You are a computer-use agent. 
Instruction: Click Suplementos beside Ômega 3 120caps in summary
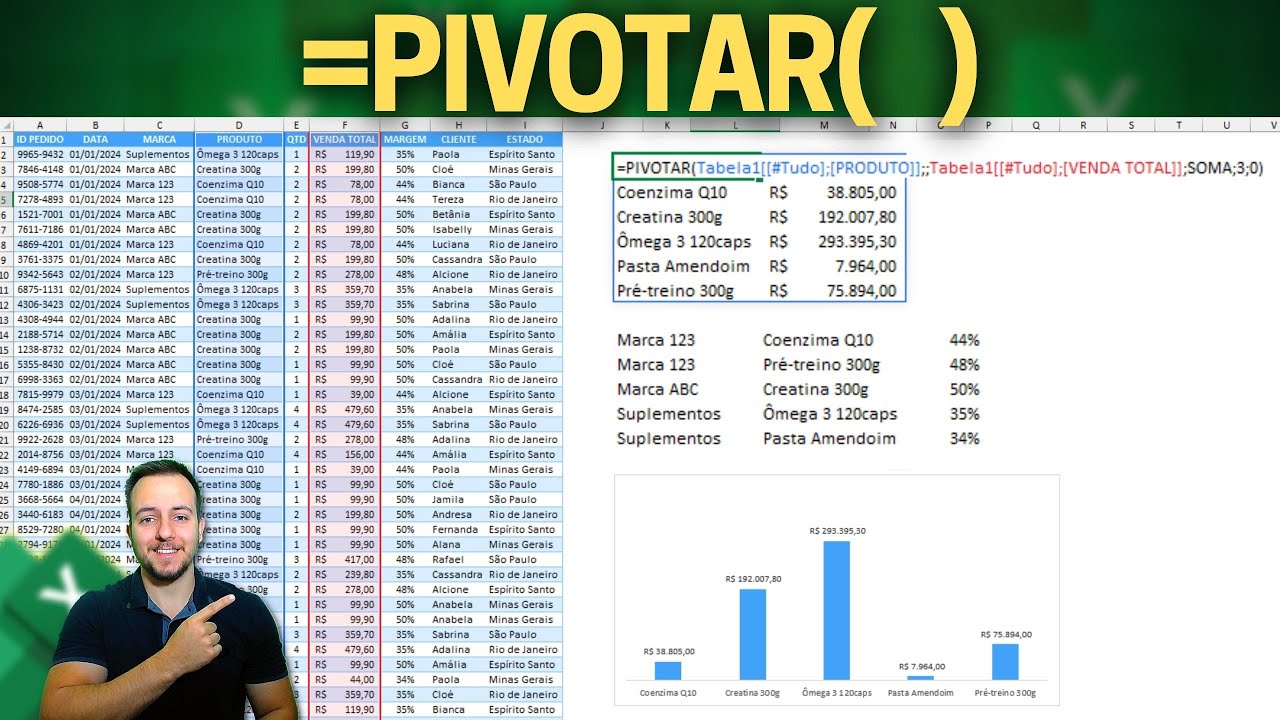click(668, 414)
